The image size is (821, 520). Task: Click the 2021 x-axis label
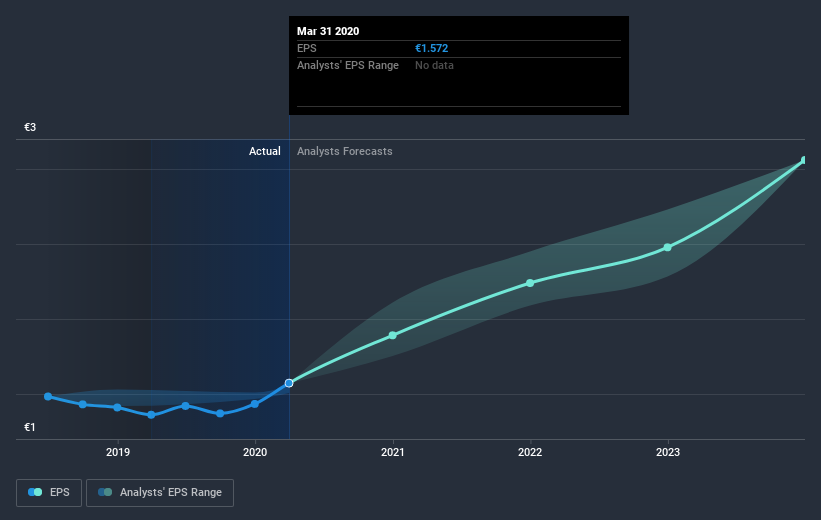pos(393,452)
